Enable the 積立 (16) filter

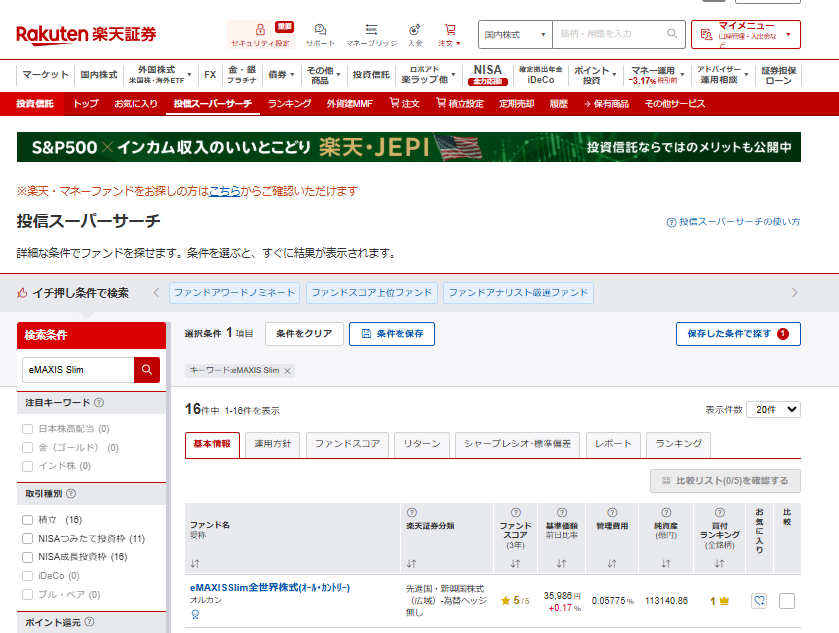pyautogui.click(x=27, y=520)
